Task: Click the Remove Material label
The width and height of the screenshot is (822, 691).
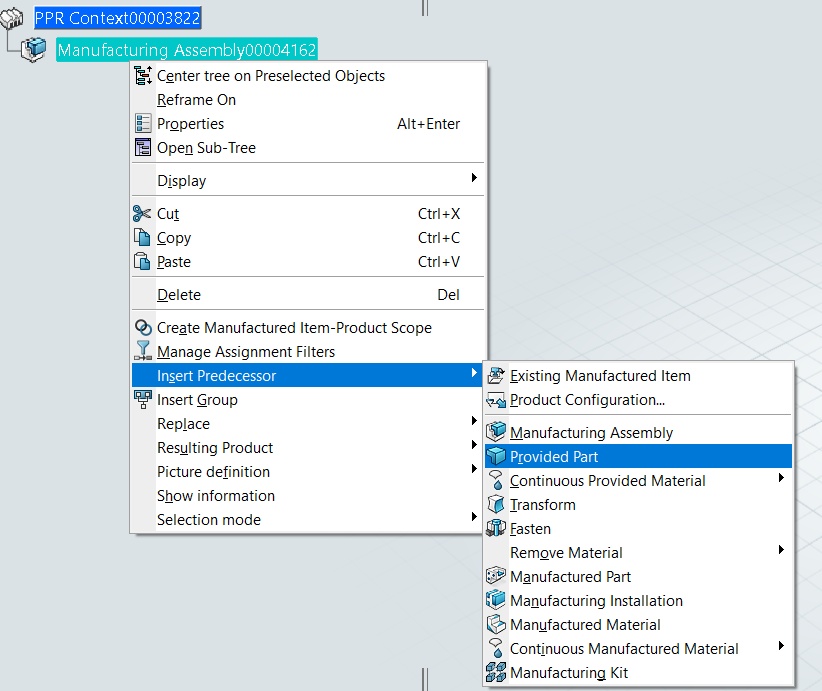Action: (x=566, y=553)
